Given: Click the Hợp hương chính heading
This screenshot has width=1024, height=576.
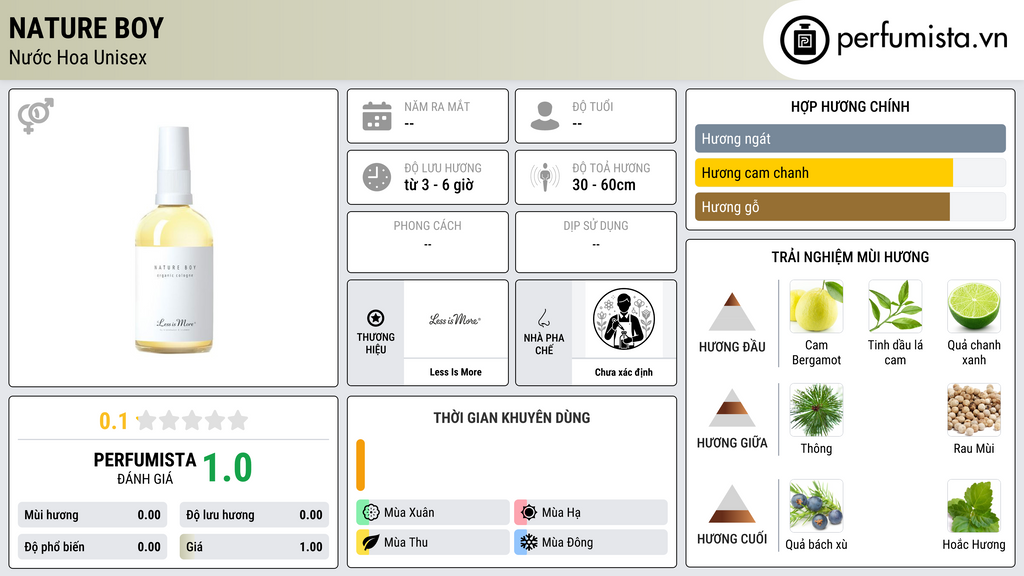Looking at the screenshot, I should [x=850, y=106].
